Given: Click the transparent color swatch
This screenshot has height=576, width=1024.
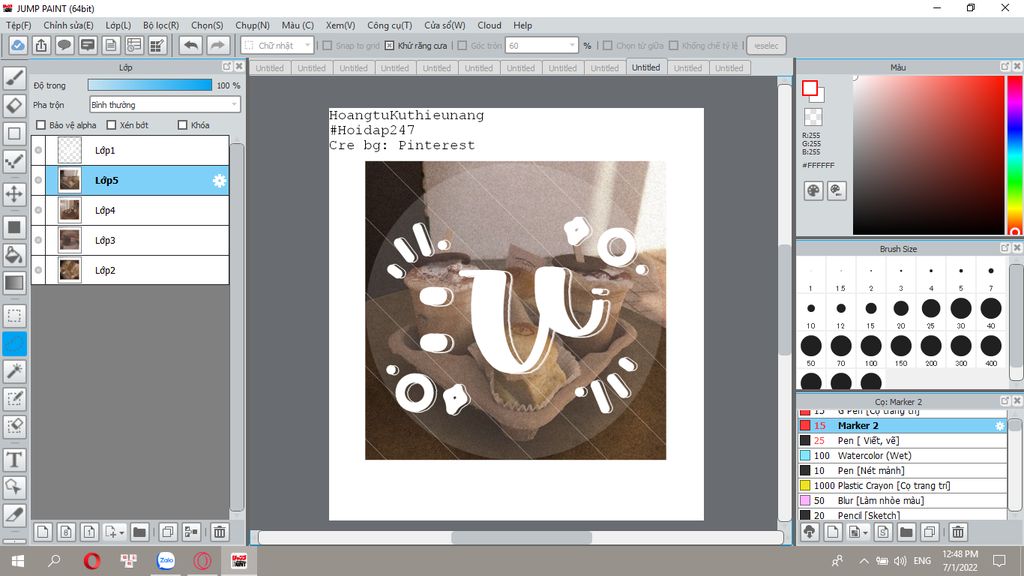Looking at the screenshot, I should click(813, 117).
